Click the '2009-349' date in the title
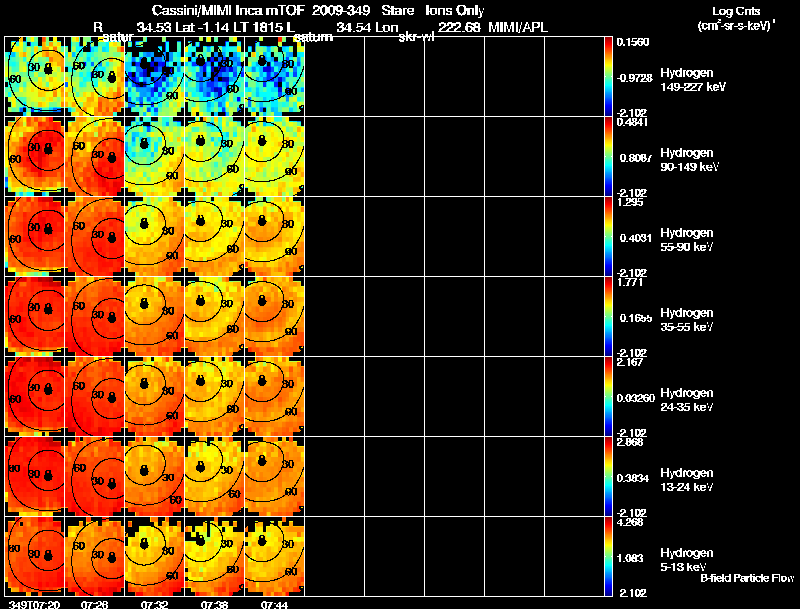Image resolution: width=800 pixels, height=609 pixels. 341,11
